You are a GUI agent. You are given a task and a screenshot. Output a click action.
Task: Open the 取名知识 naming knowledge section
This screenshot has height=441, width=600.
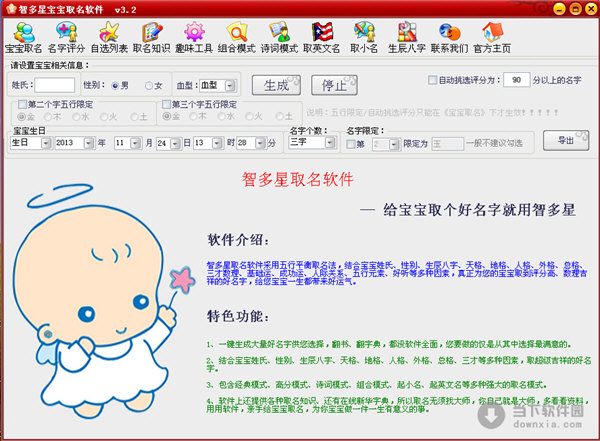152,38
